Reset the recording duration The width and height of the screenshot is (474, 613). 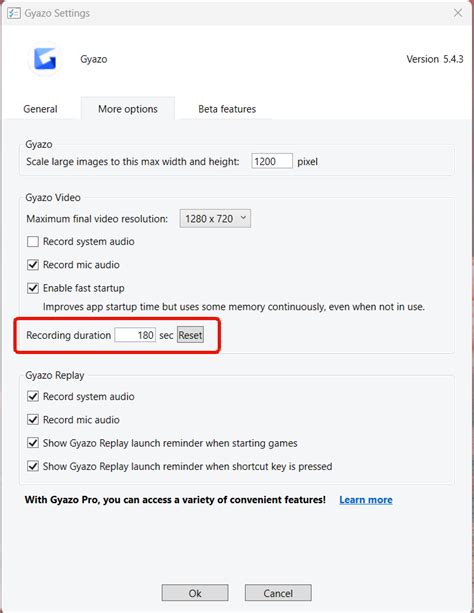pyautogui.click(x=190, y=335)
